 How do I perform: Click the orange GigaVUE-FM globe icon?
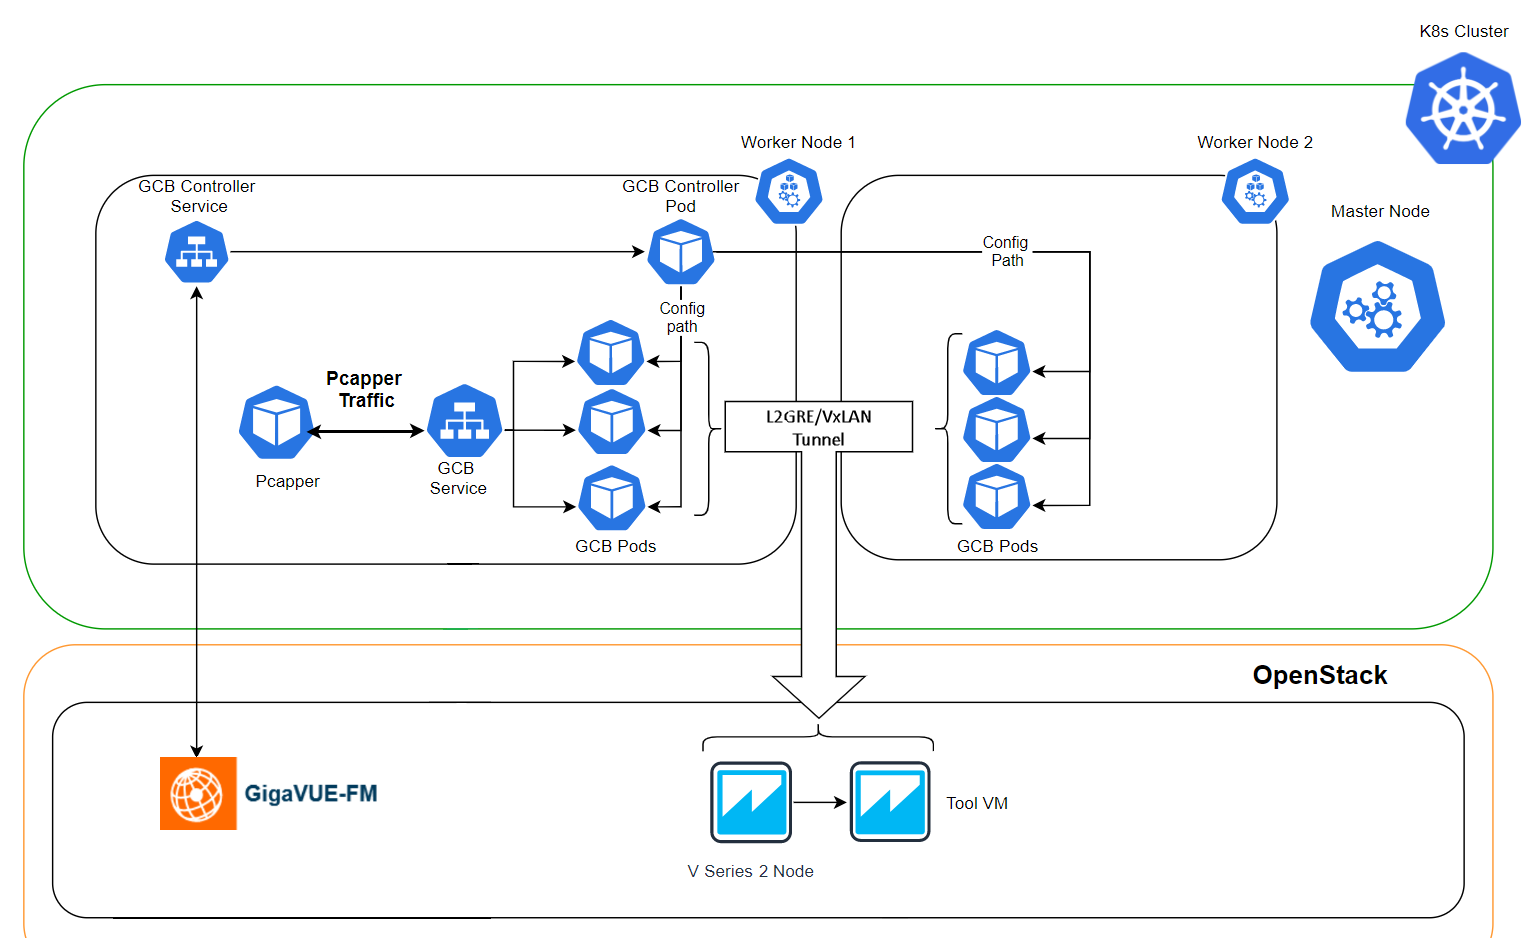click(198, 793)
